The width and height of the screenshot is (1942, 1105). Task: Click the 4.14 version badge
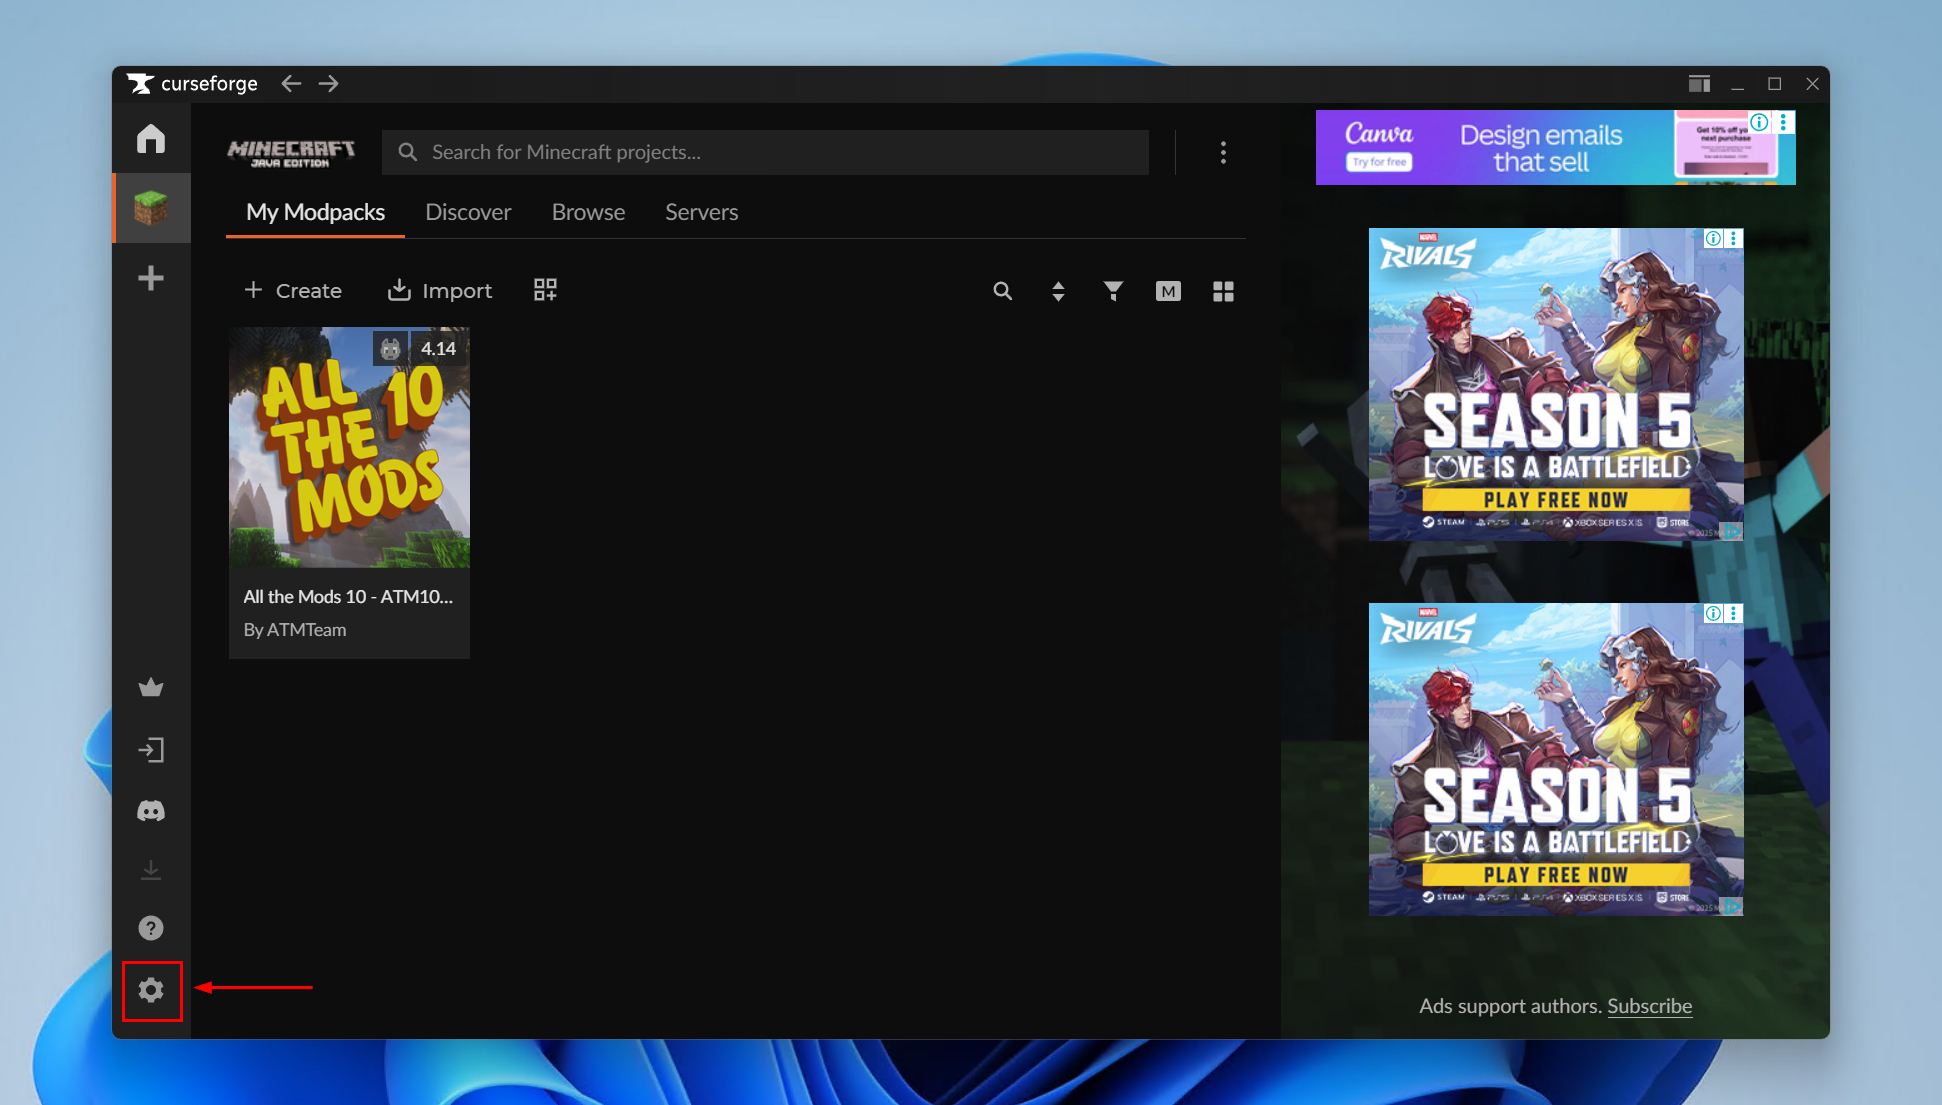click(x=438, y=348)
